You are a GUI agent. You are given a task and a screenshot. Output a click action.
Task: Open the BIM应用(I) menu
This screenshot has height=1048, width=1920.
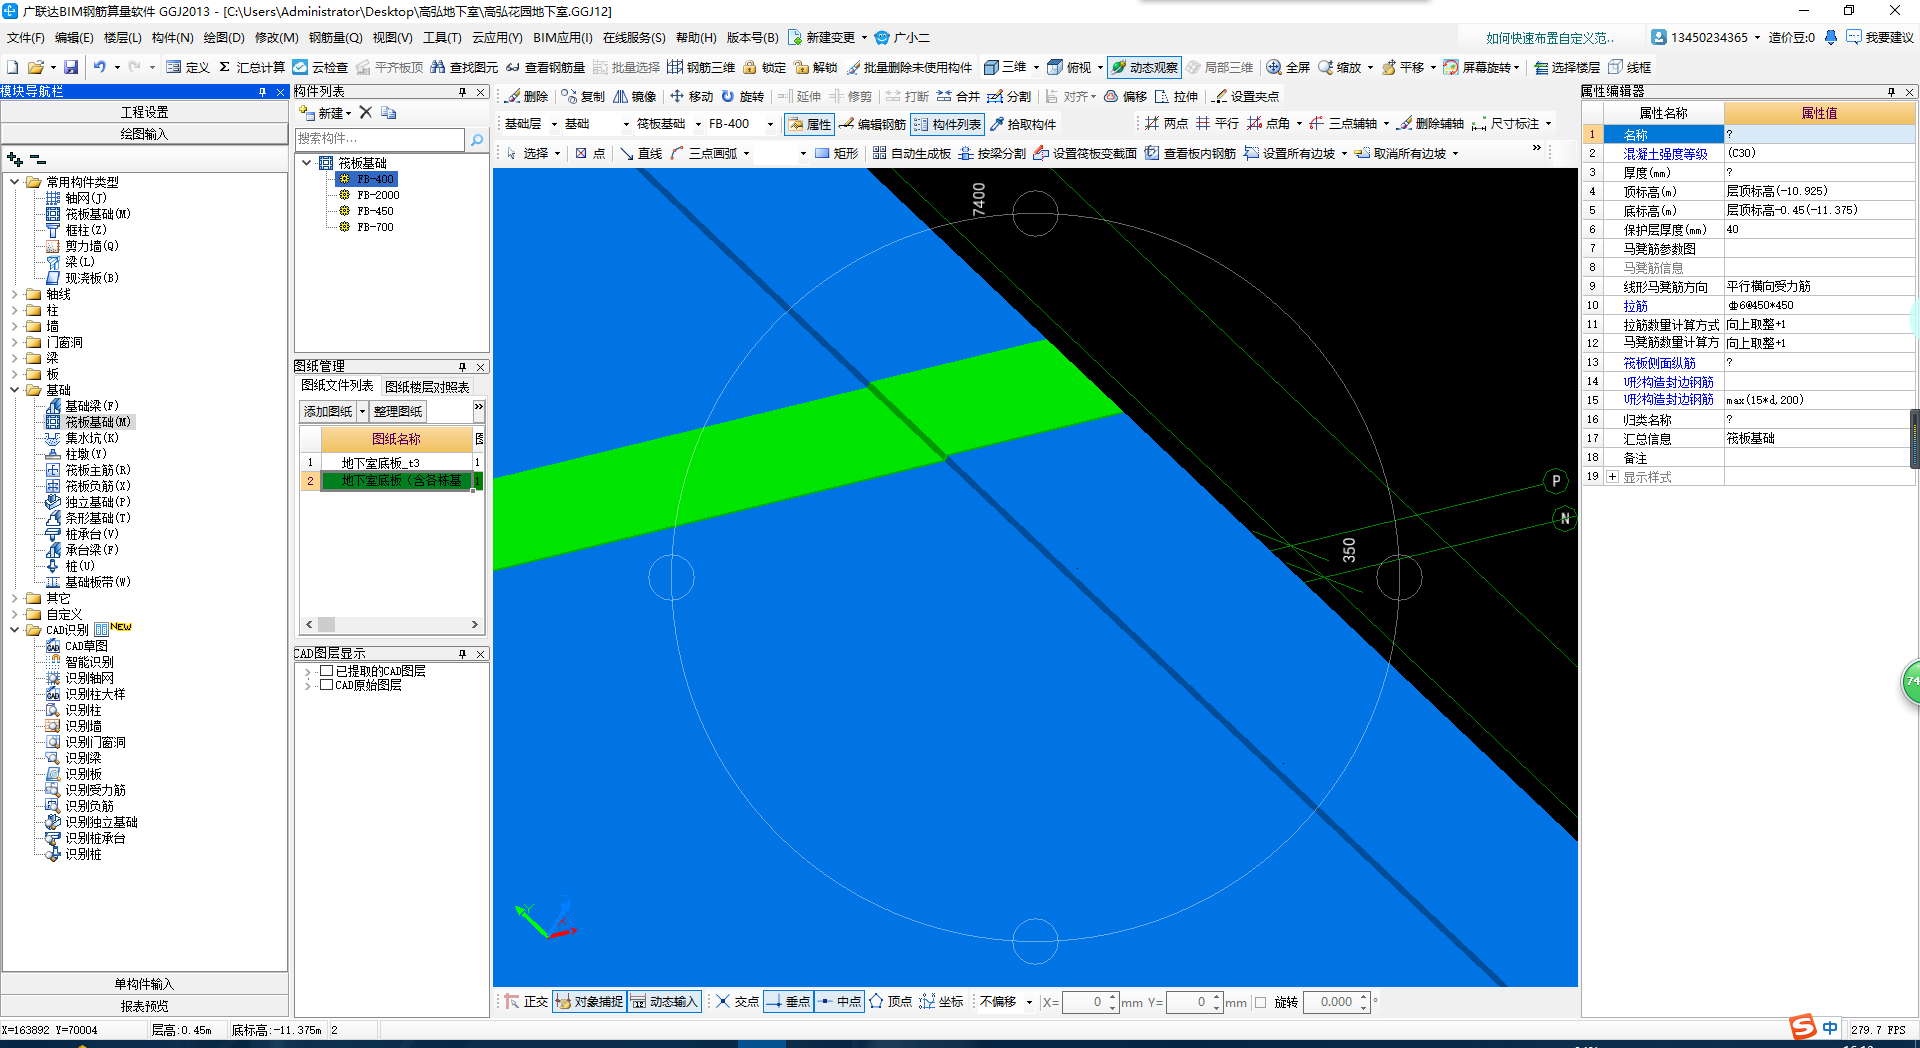[563, 37]
